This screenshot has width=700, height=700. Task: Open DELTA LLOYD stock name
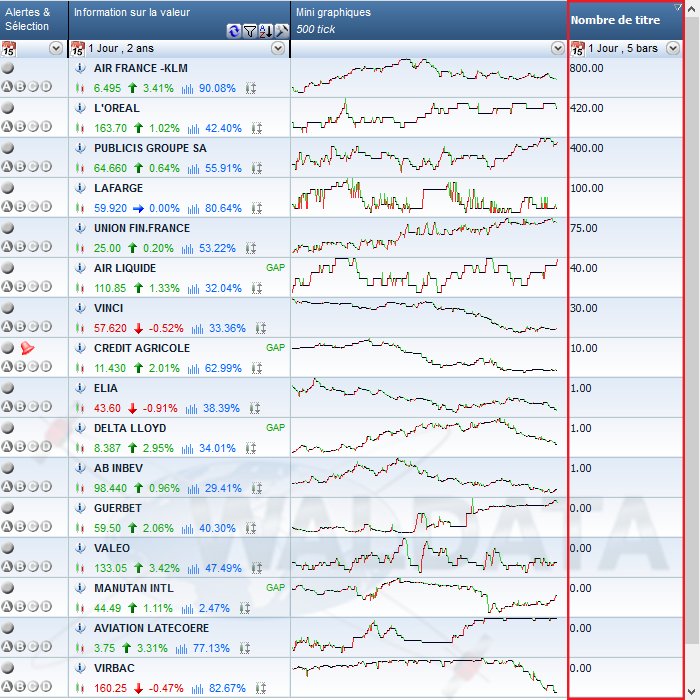130,428
